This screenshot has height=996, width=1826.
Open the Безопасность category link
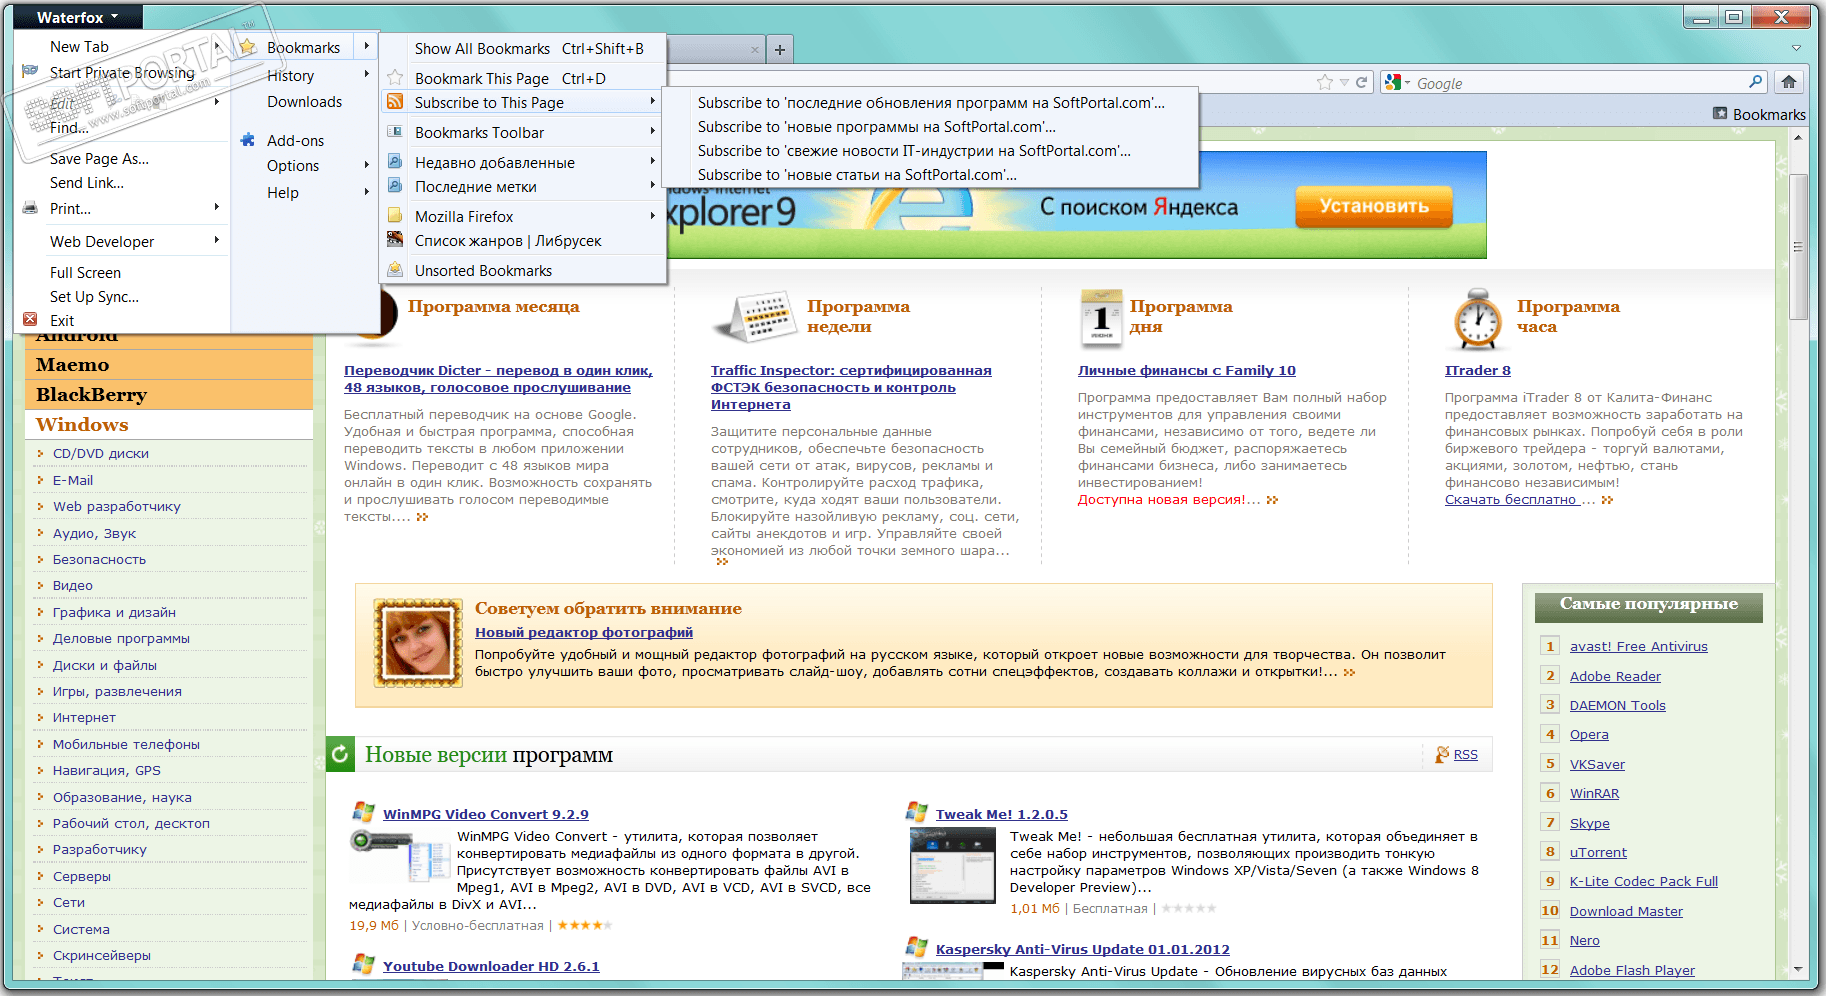click(99, 559)
